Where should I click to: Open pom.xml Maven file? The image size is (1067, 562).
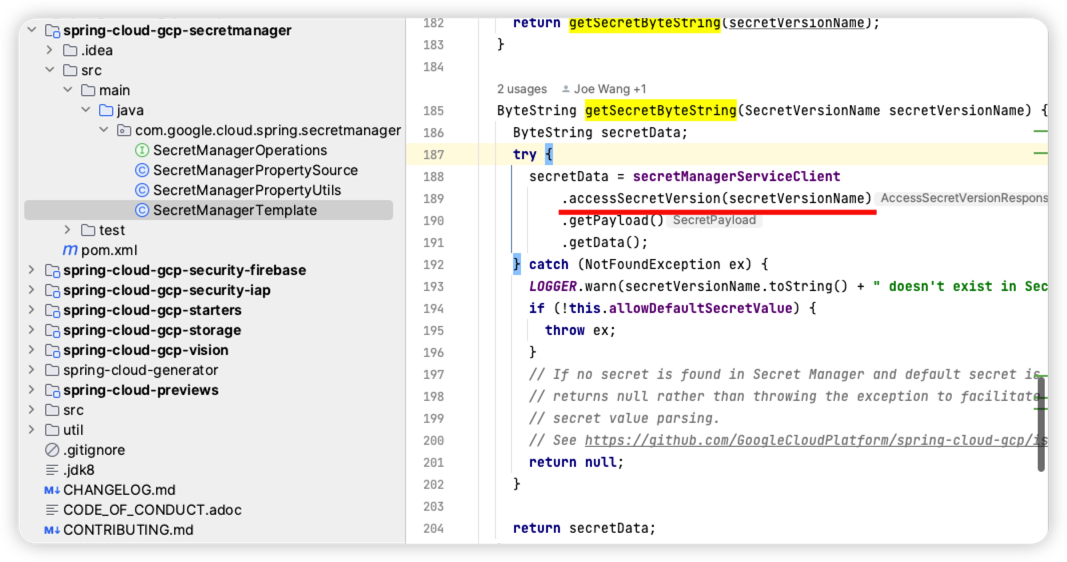coord(109,250)
